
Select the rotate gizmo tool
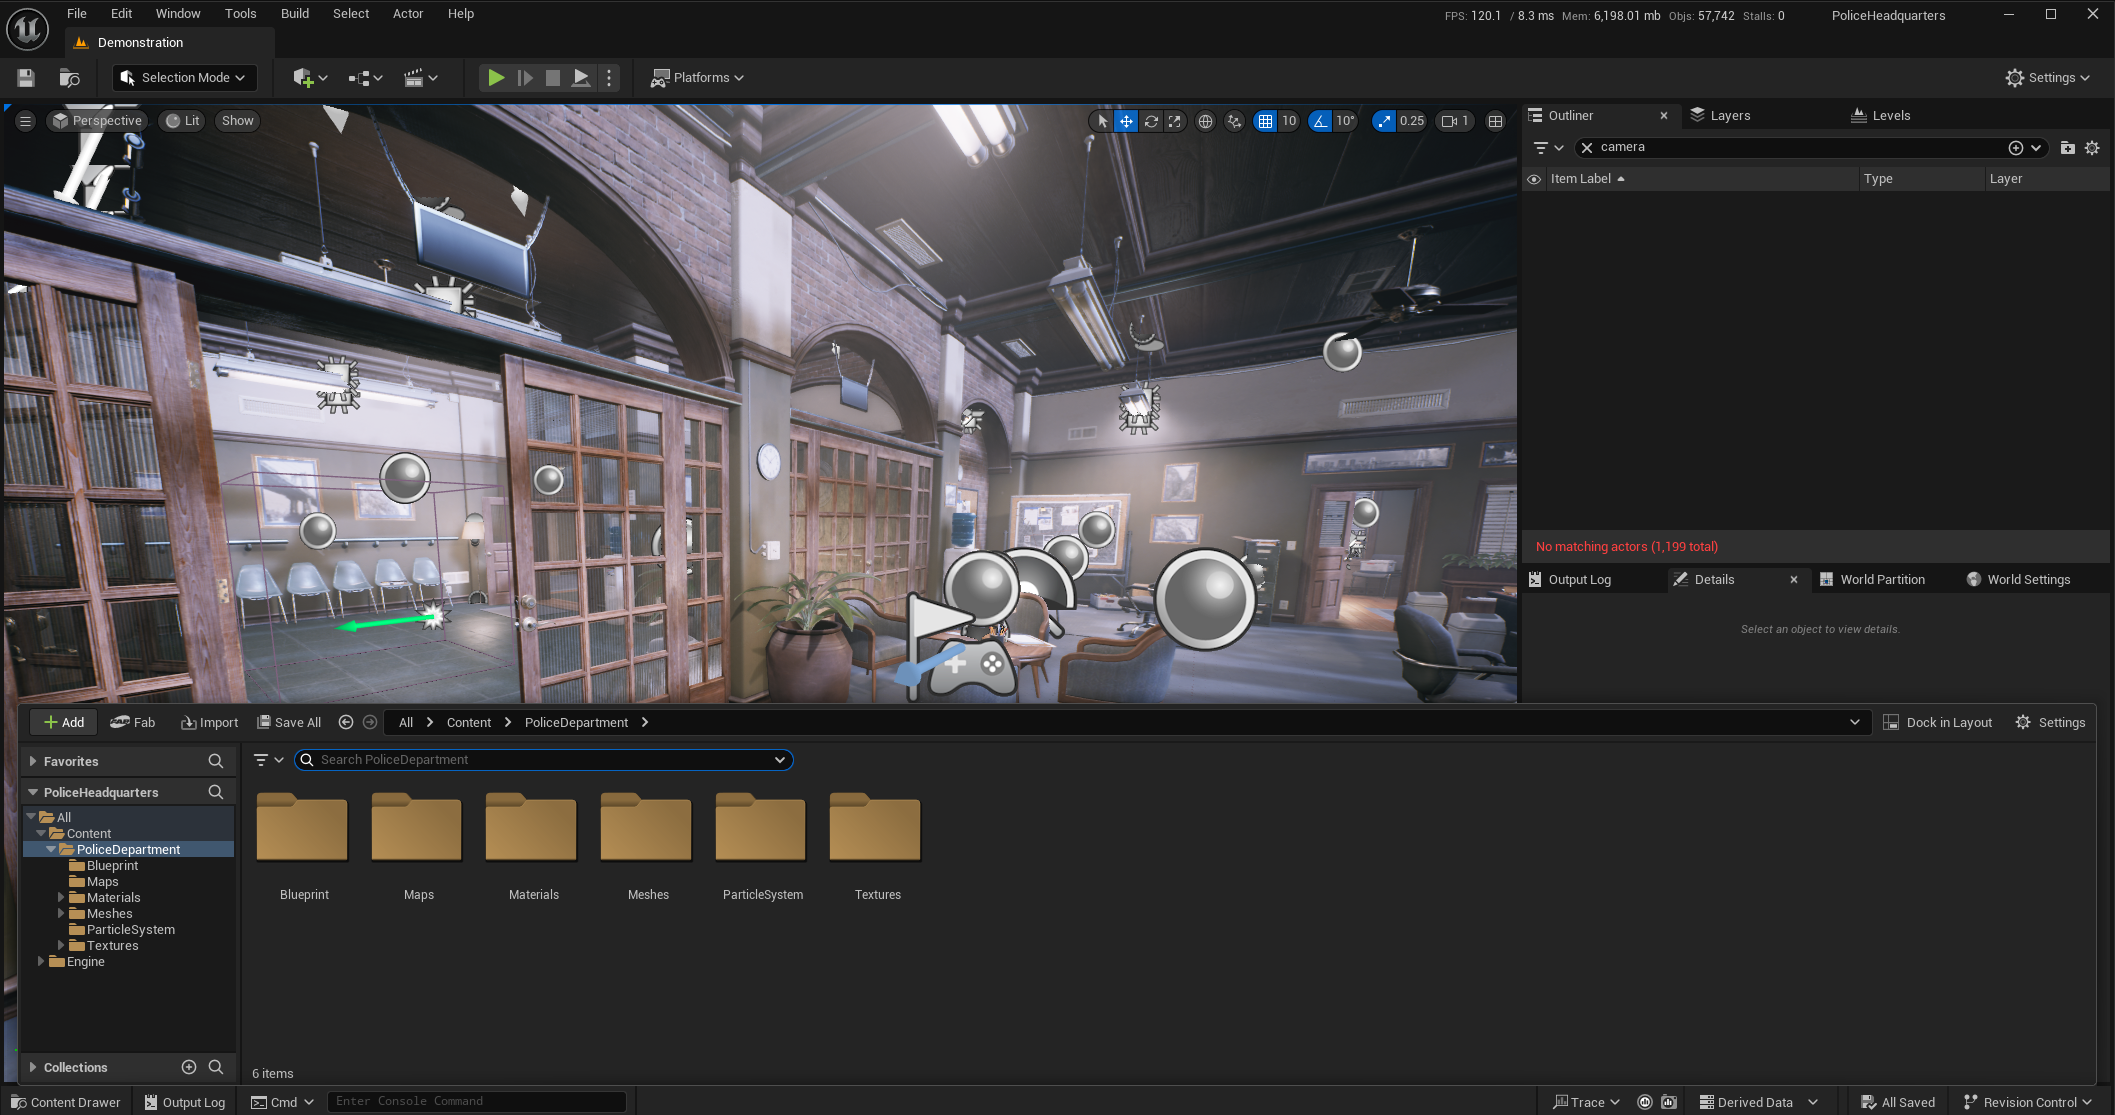click(x=1151, y=121)
